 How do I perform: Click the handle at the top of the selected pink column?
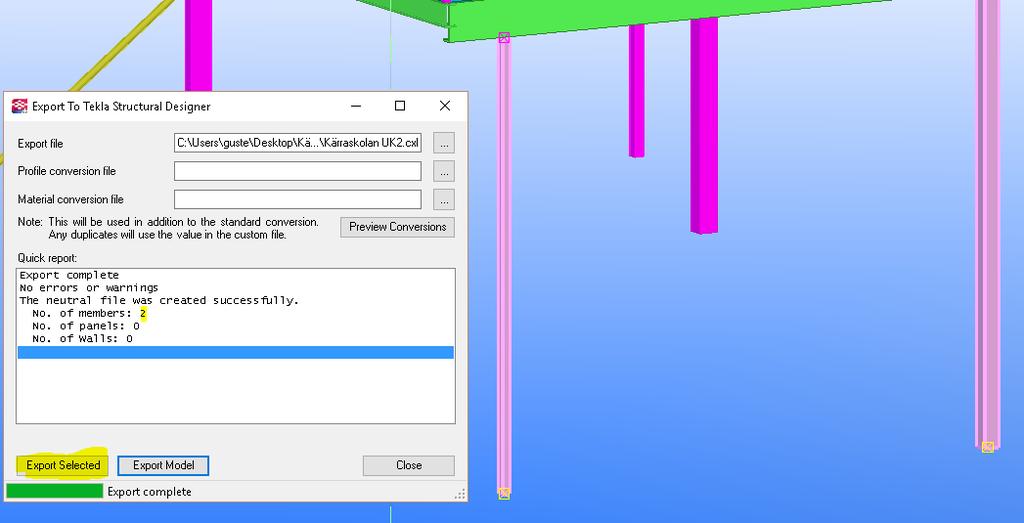click(x=504, y=38)
